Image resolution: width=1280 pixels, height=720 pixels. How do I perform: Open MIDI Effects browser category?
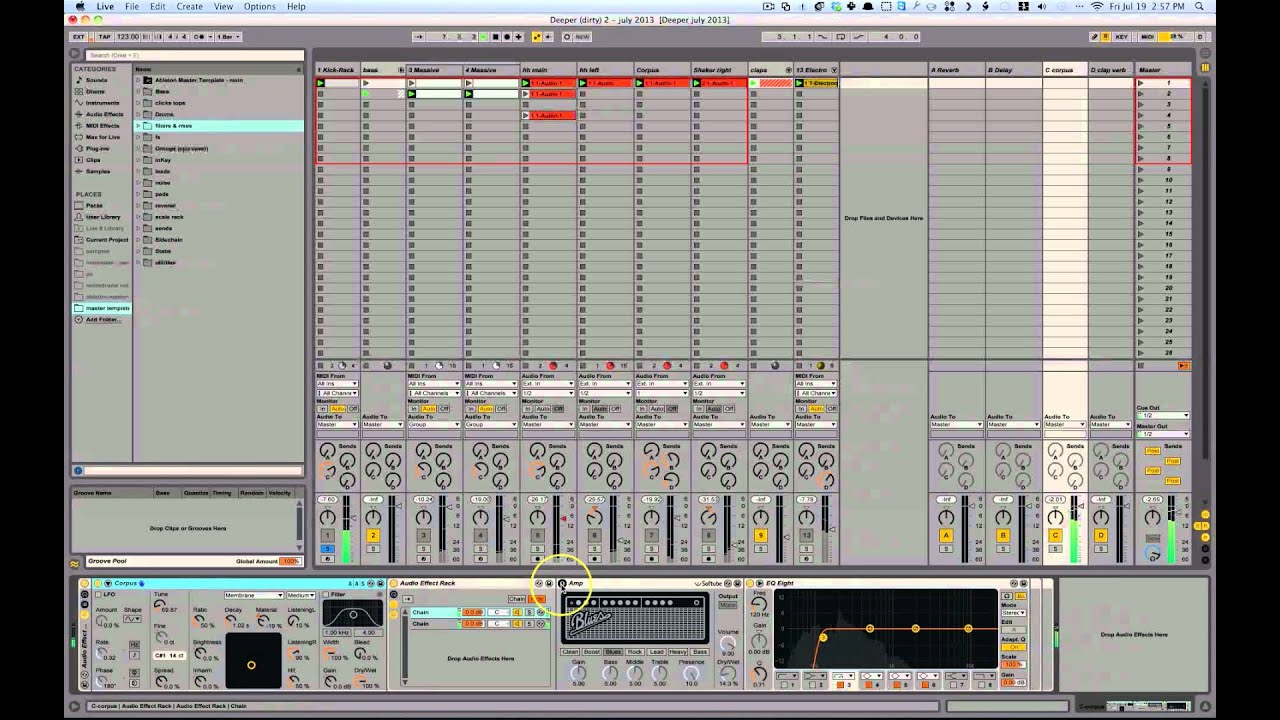[102, 126]
